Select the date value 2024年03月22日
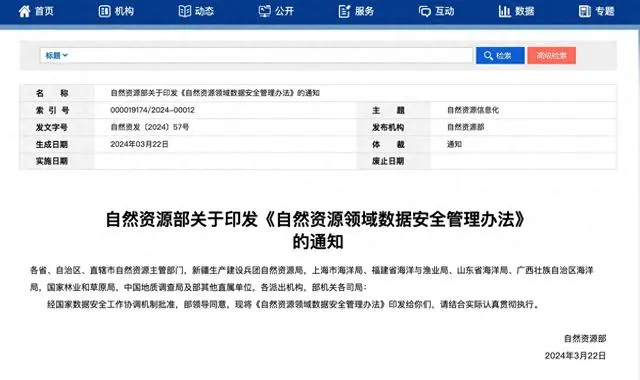 tap(139, 144)
